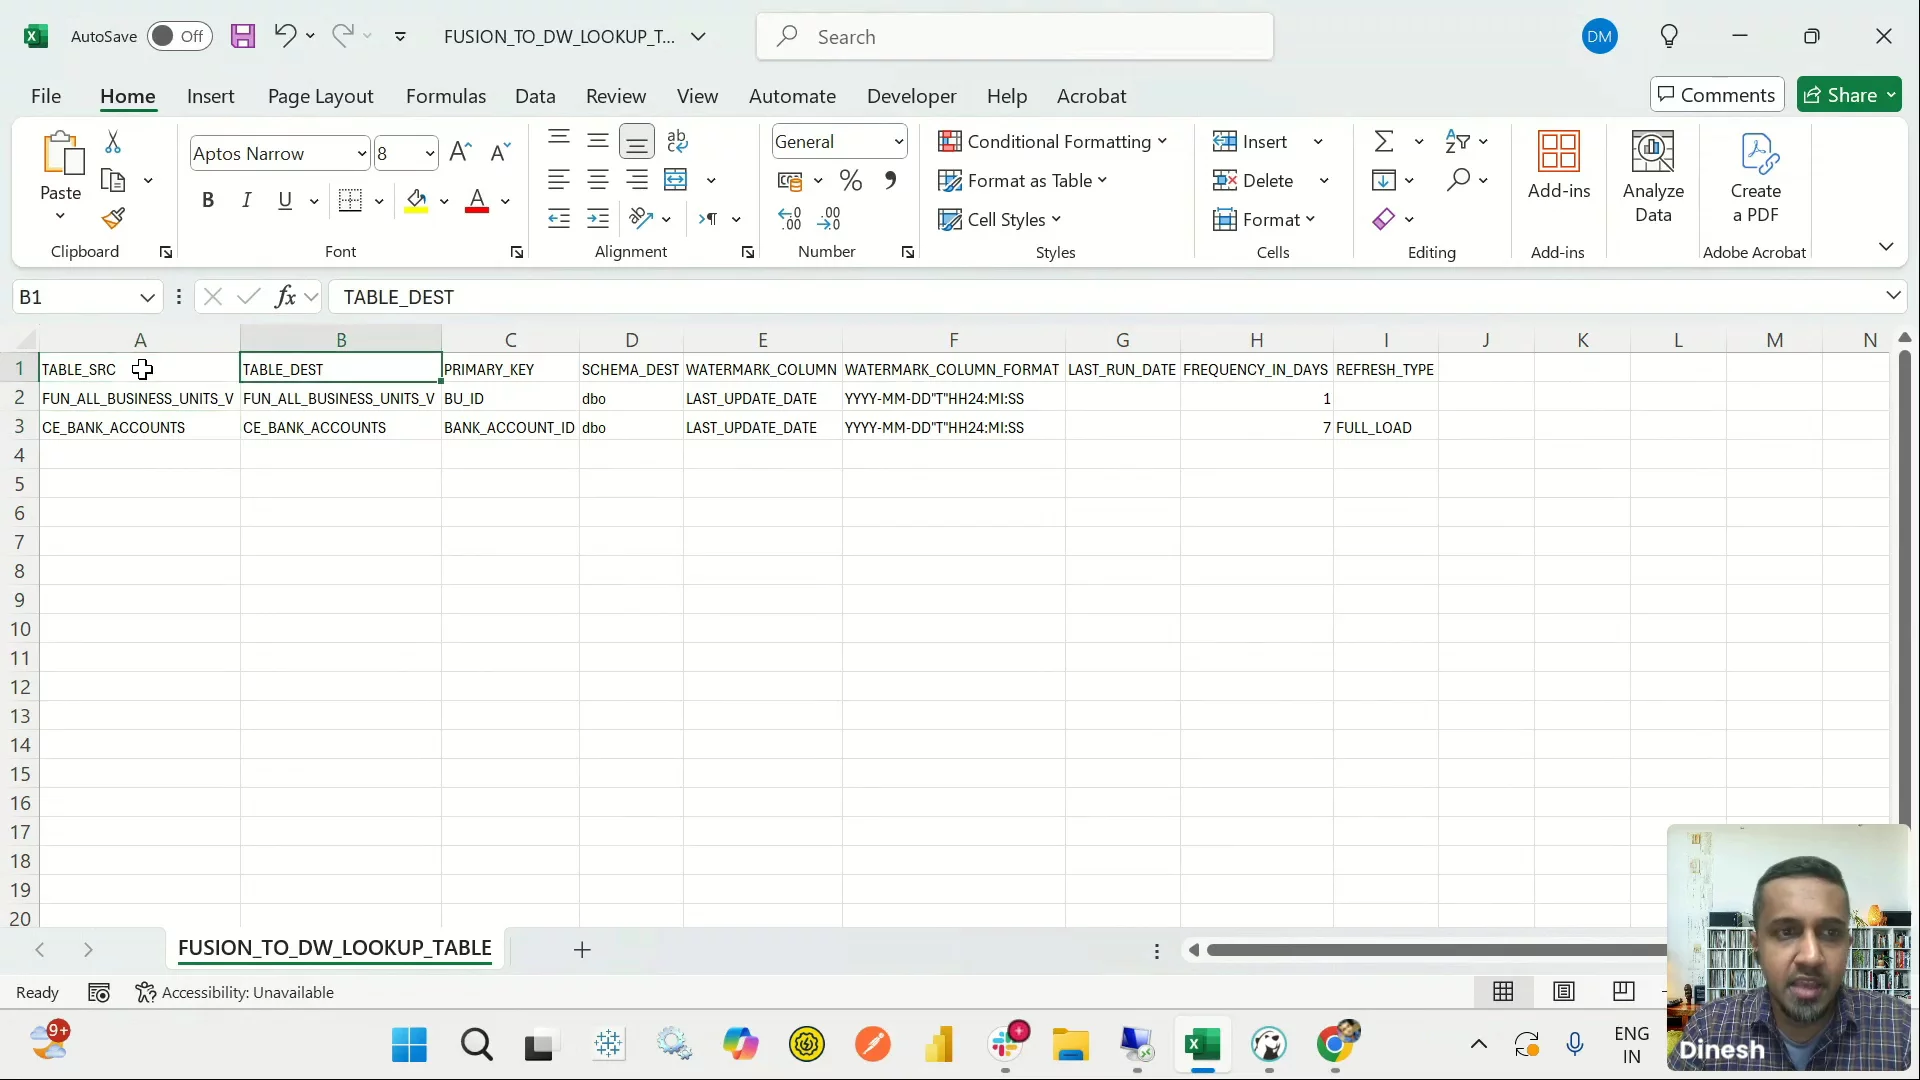
Task: Open the Formulas ribbon tab
Action: [445, 96]
